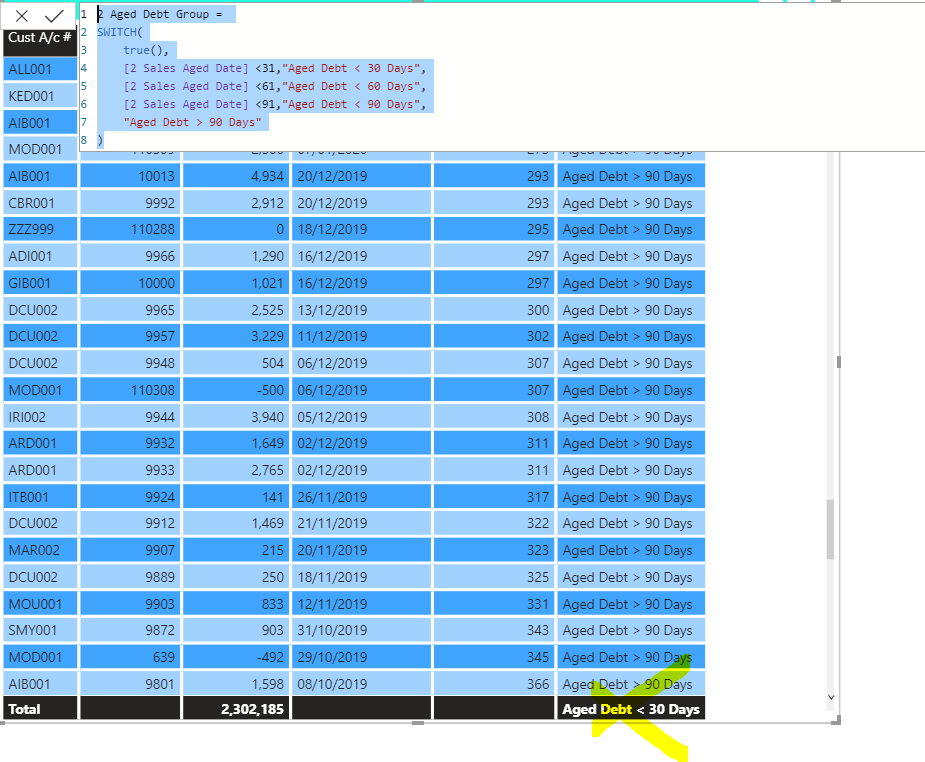Click the table's scroll down arrow
925x762 pixels.
[831, 697]
